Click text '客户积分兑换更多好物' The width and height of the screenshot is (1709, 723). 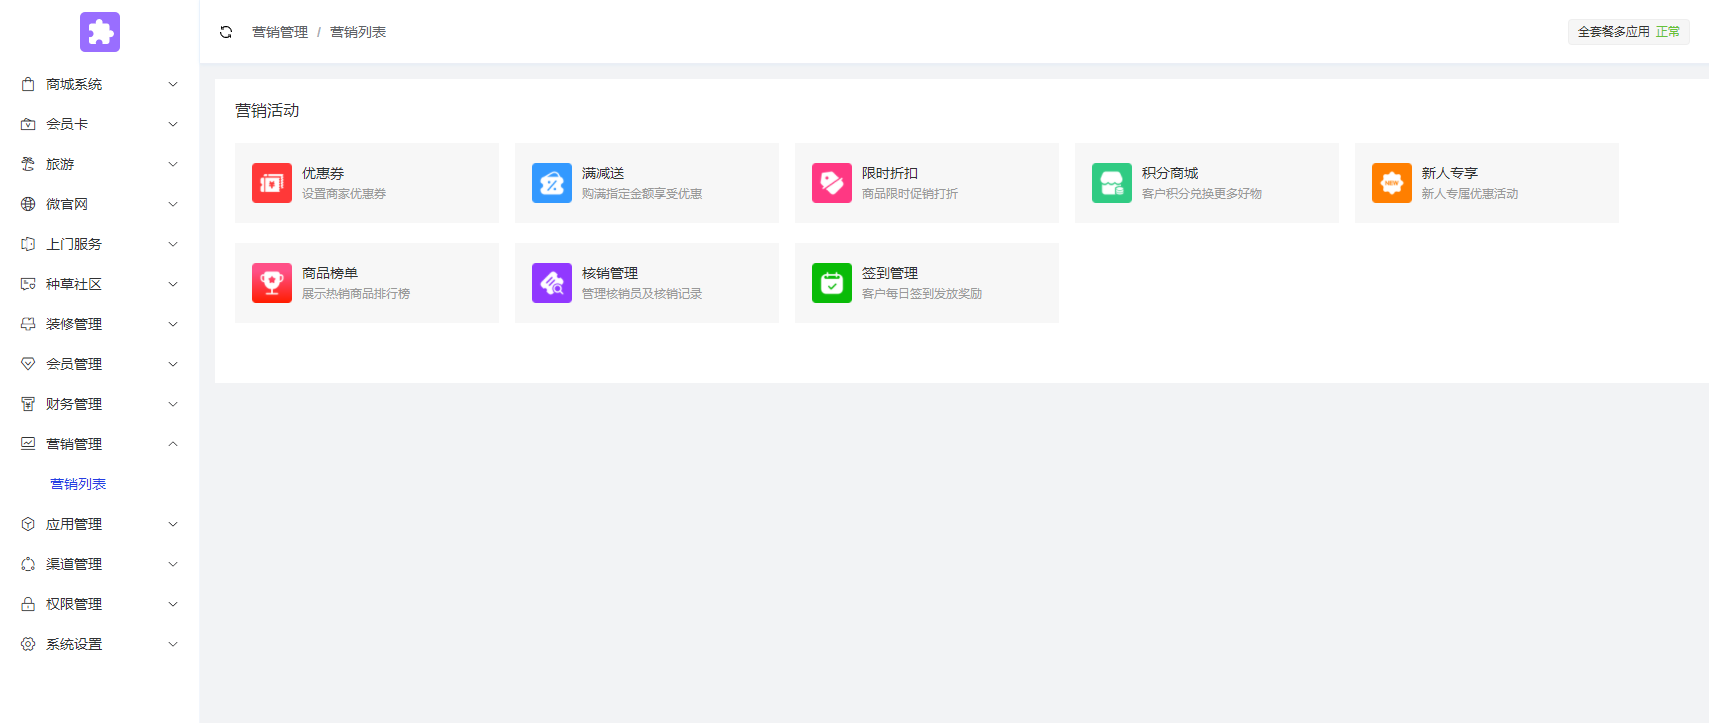pos(1202,194)
